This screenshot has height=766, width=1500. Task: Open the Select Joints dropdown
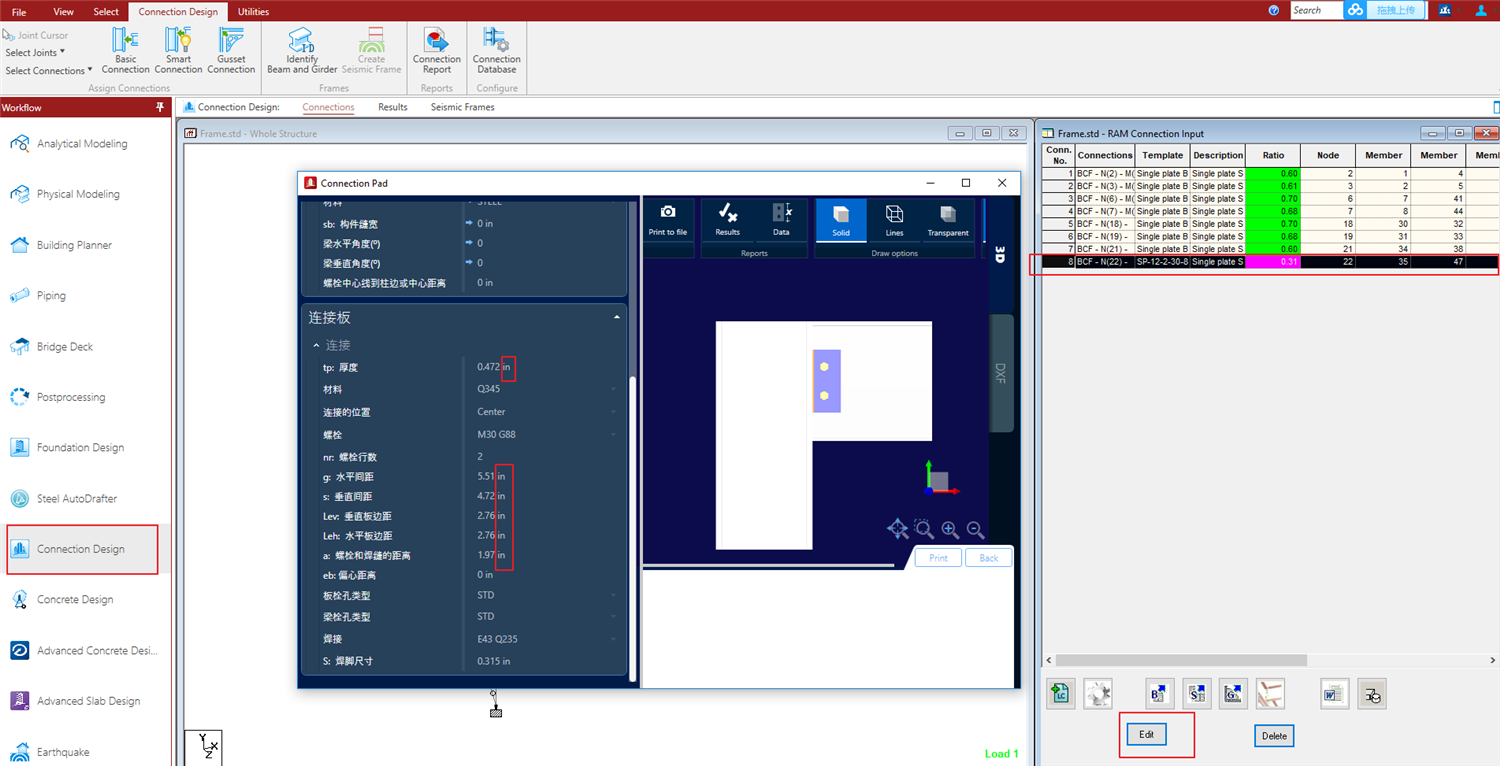[35, 53]
